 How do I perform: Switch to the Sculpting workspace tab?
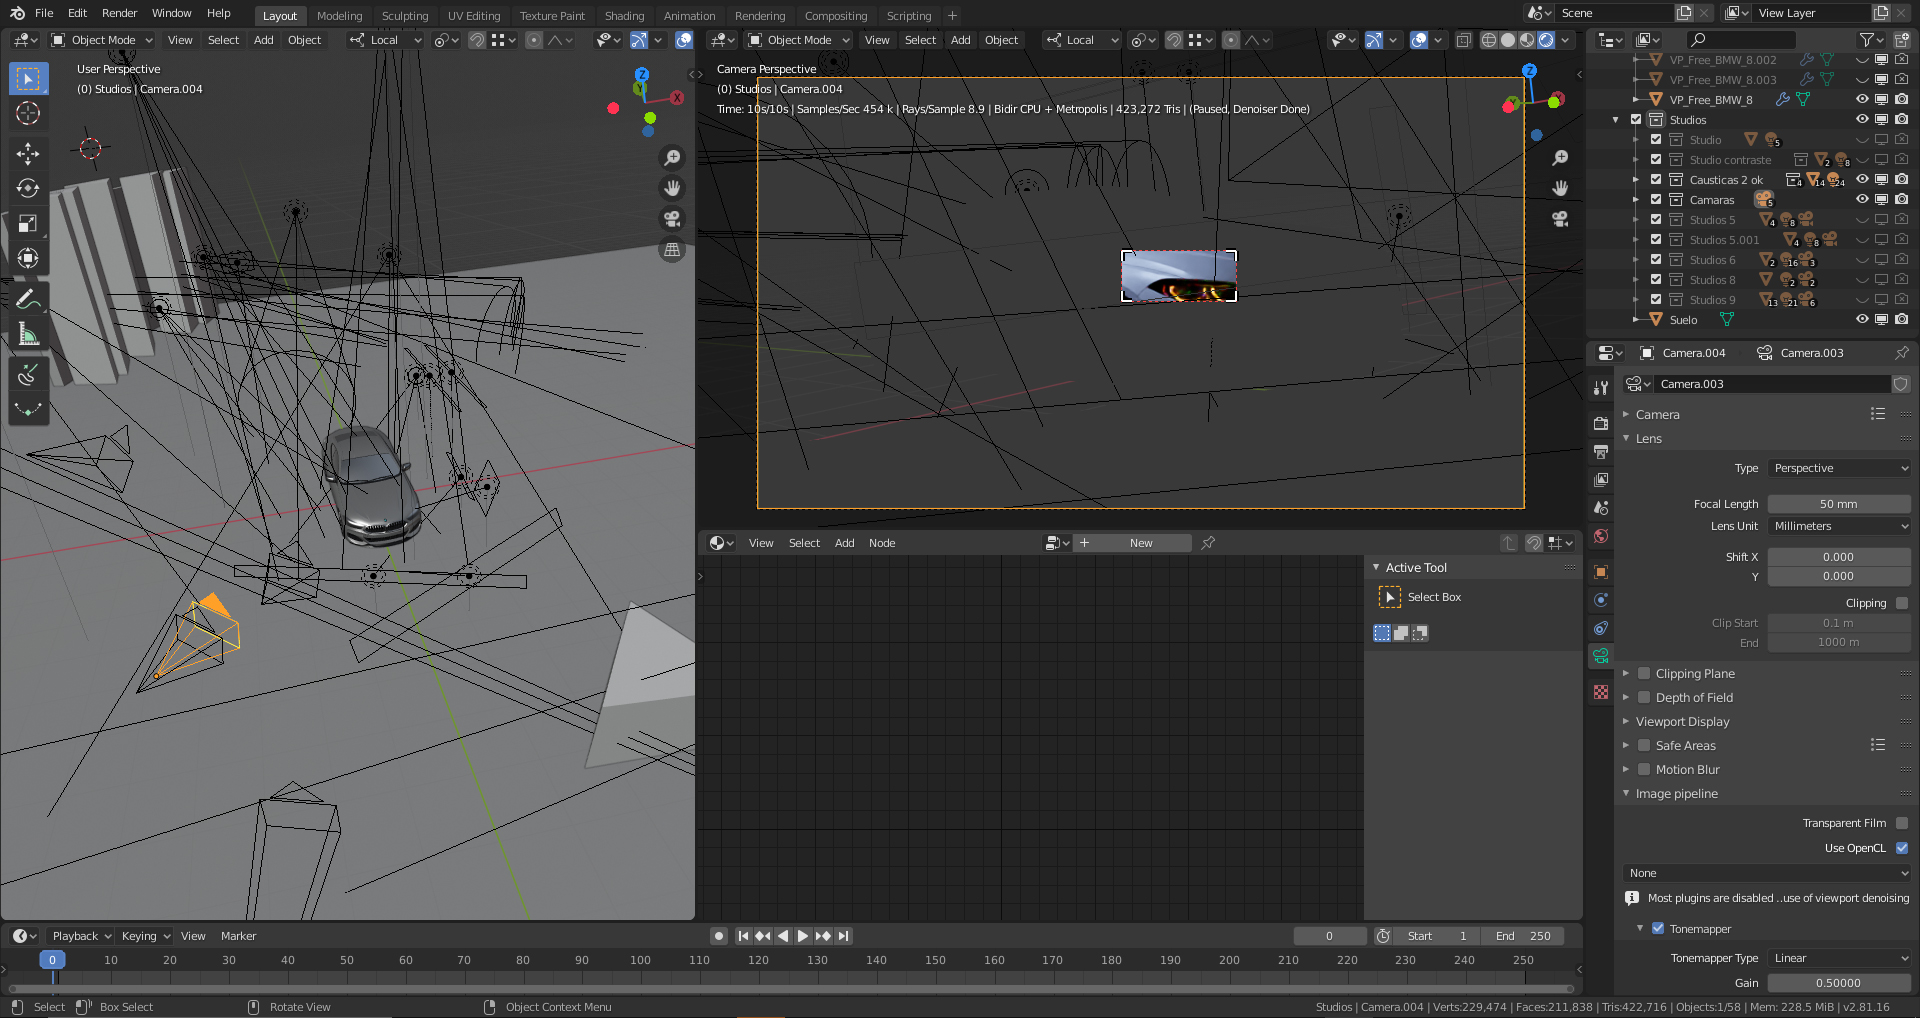[404, 16]
